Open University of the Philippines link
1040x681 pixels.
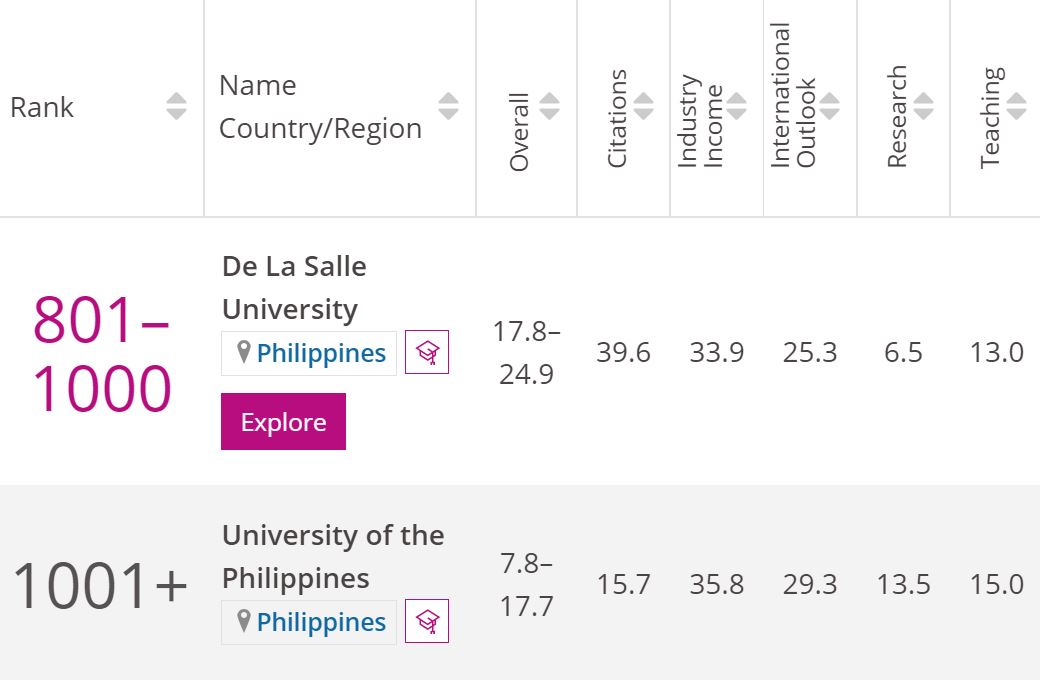click(x=333, y=557)
